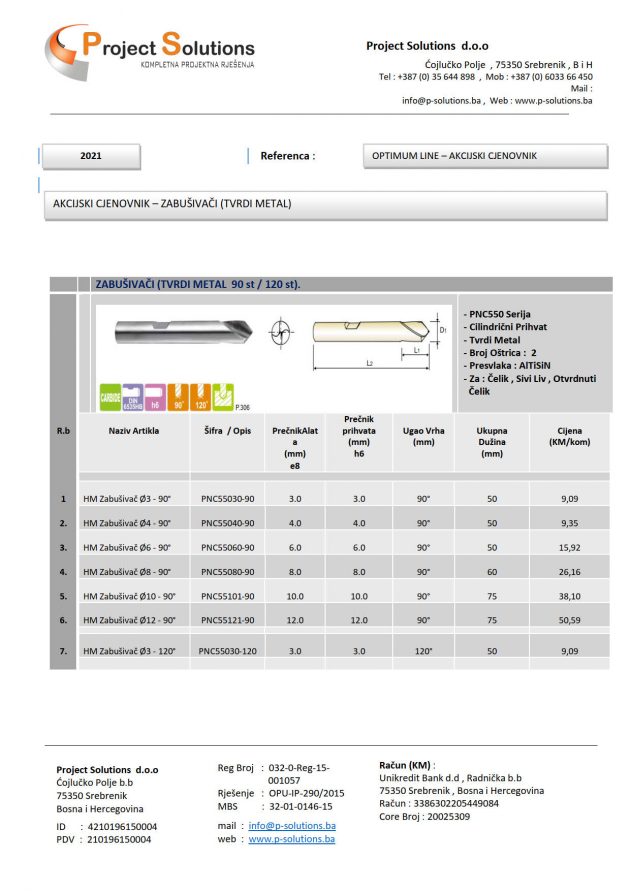The image size is (630, 891).
Task: Click the OPTIMUM LINE – AKCIJSKI CJENOVNIK box
Action: point(484,156)
